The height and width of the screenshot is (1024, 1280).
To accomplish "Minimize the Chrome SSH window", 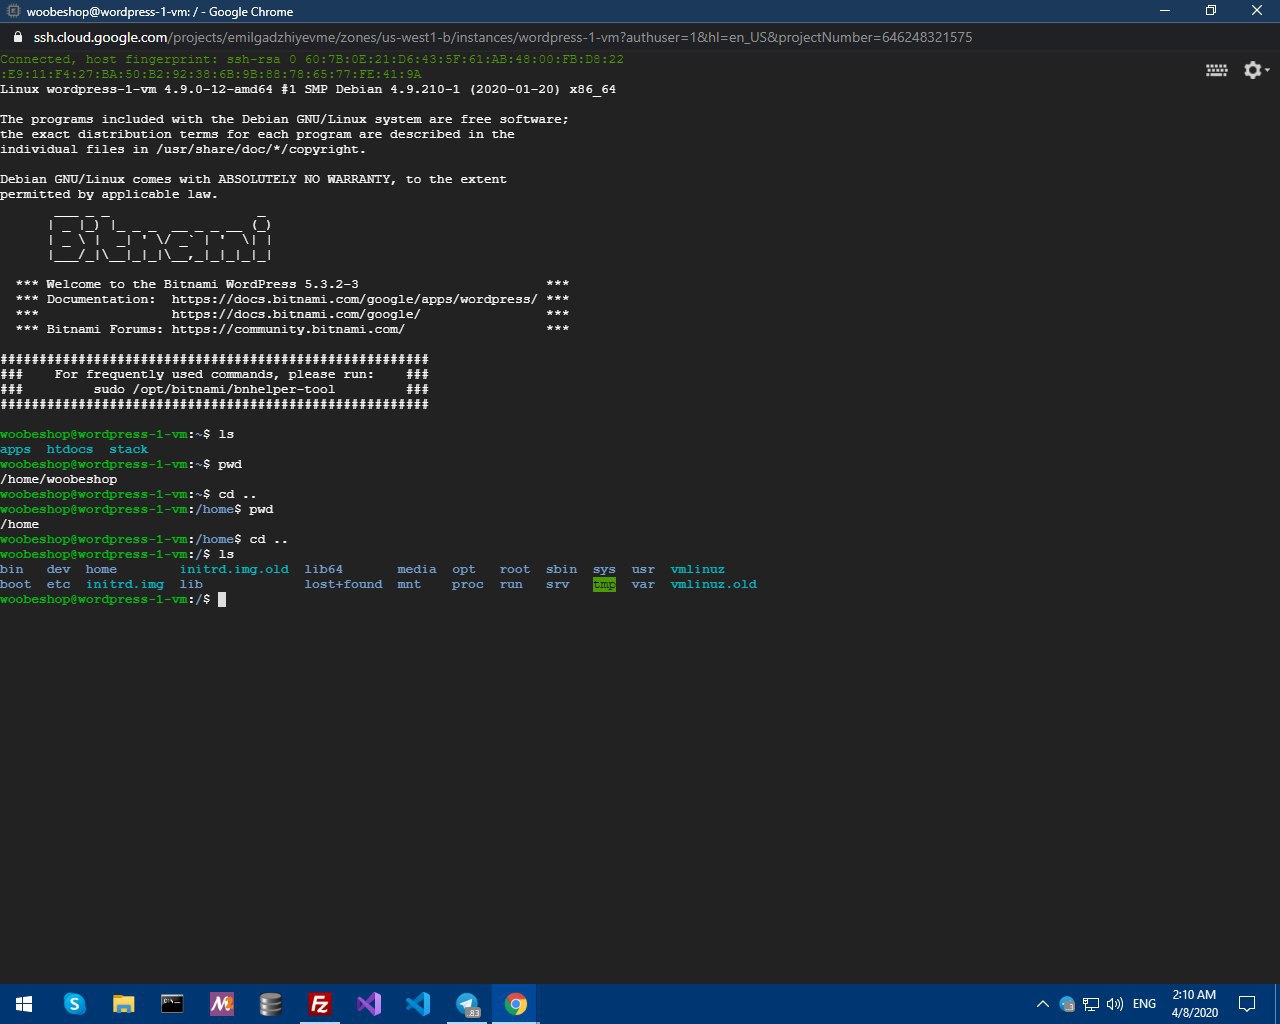I will pyautogui.click(x=1165, y=11).
